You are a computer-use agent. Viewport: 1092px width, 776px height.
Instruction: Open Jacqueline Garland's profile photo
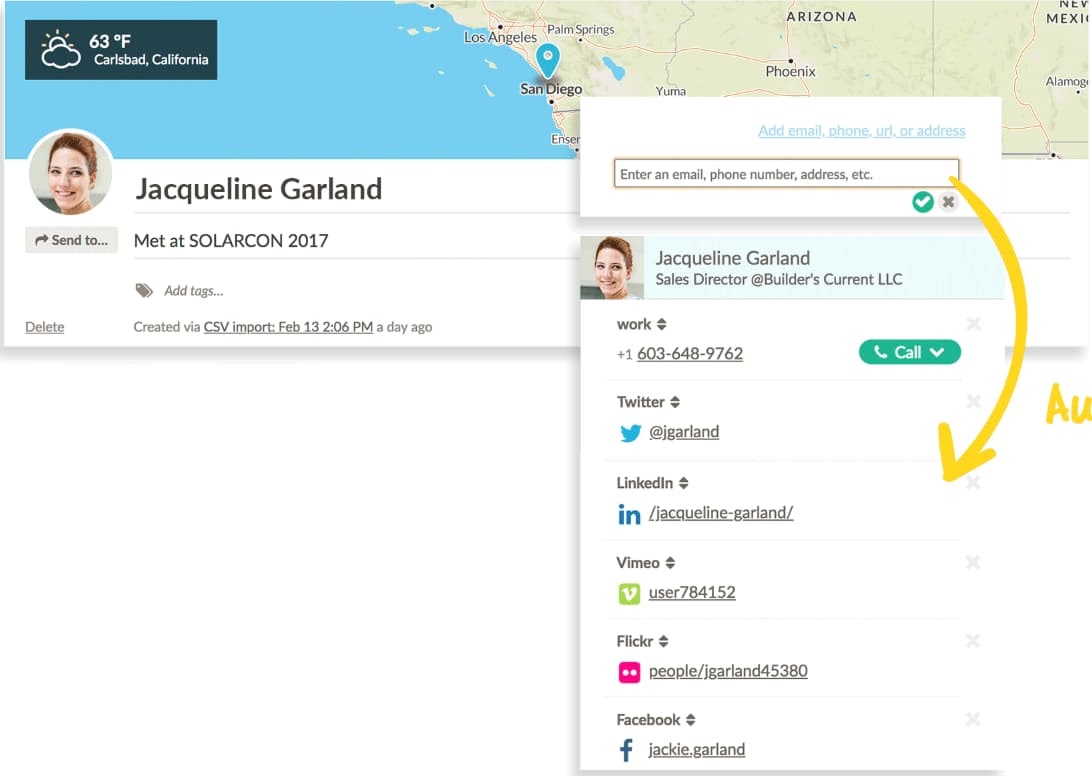70,173
